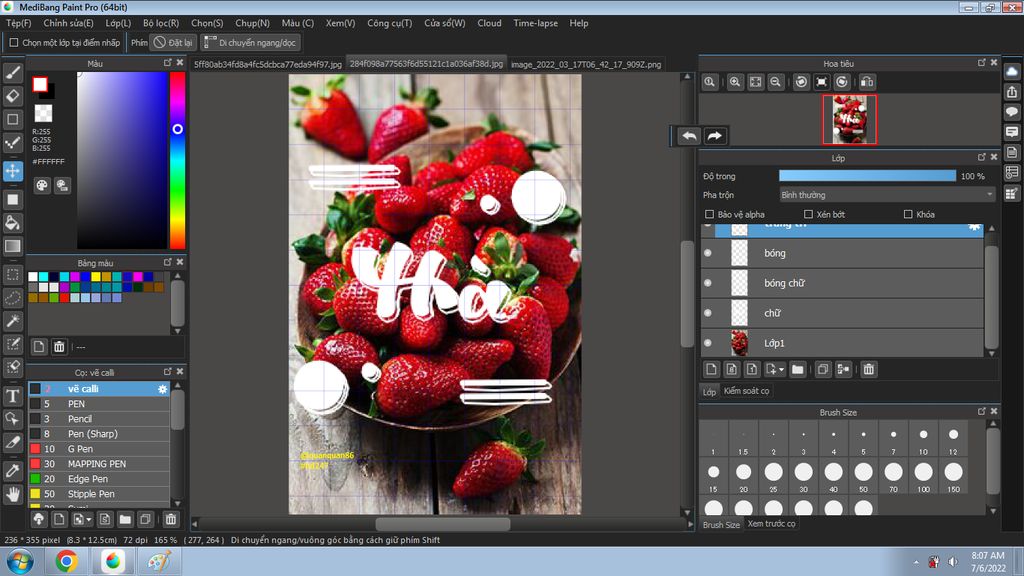Zoom in using the Navigator magnifier plus
The height and width of the screenshot is (576, 1024).
click(735, 82)
